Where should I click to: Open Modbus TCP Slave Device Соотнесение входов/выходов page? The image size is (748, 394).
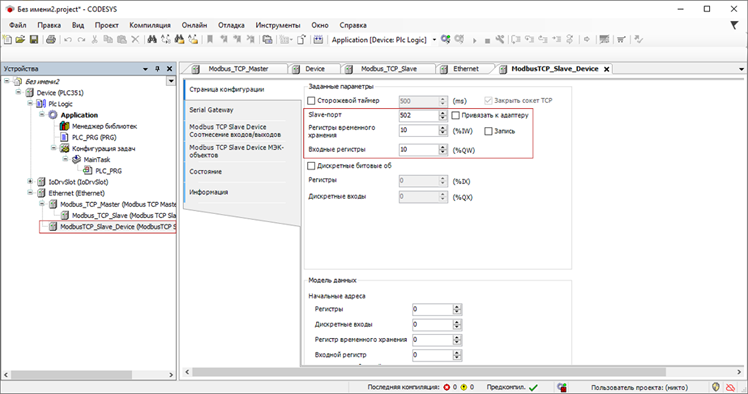click(x=235, y=131)
